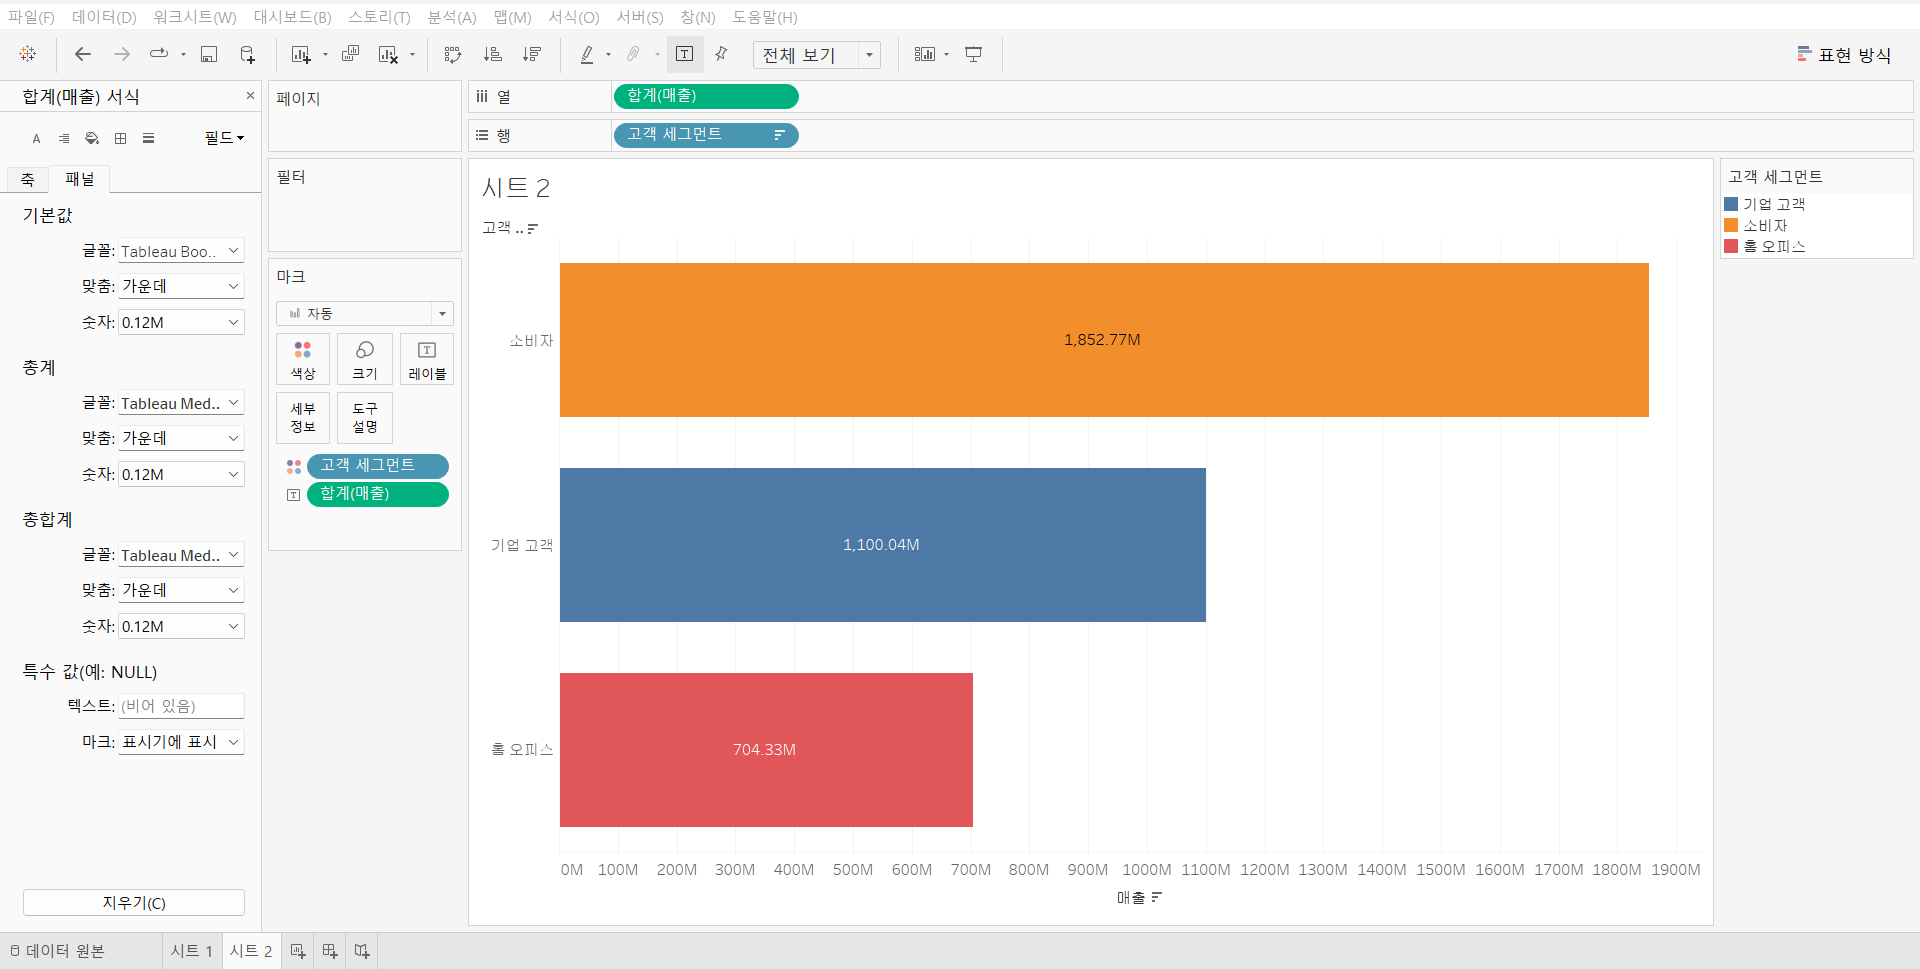
Task: Open 기본값 맞춤 dropdown
Action: (x=181, y=286)
